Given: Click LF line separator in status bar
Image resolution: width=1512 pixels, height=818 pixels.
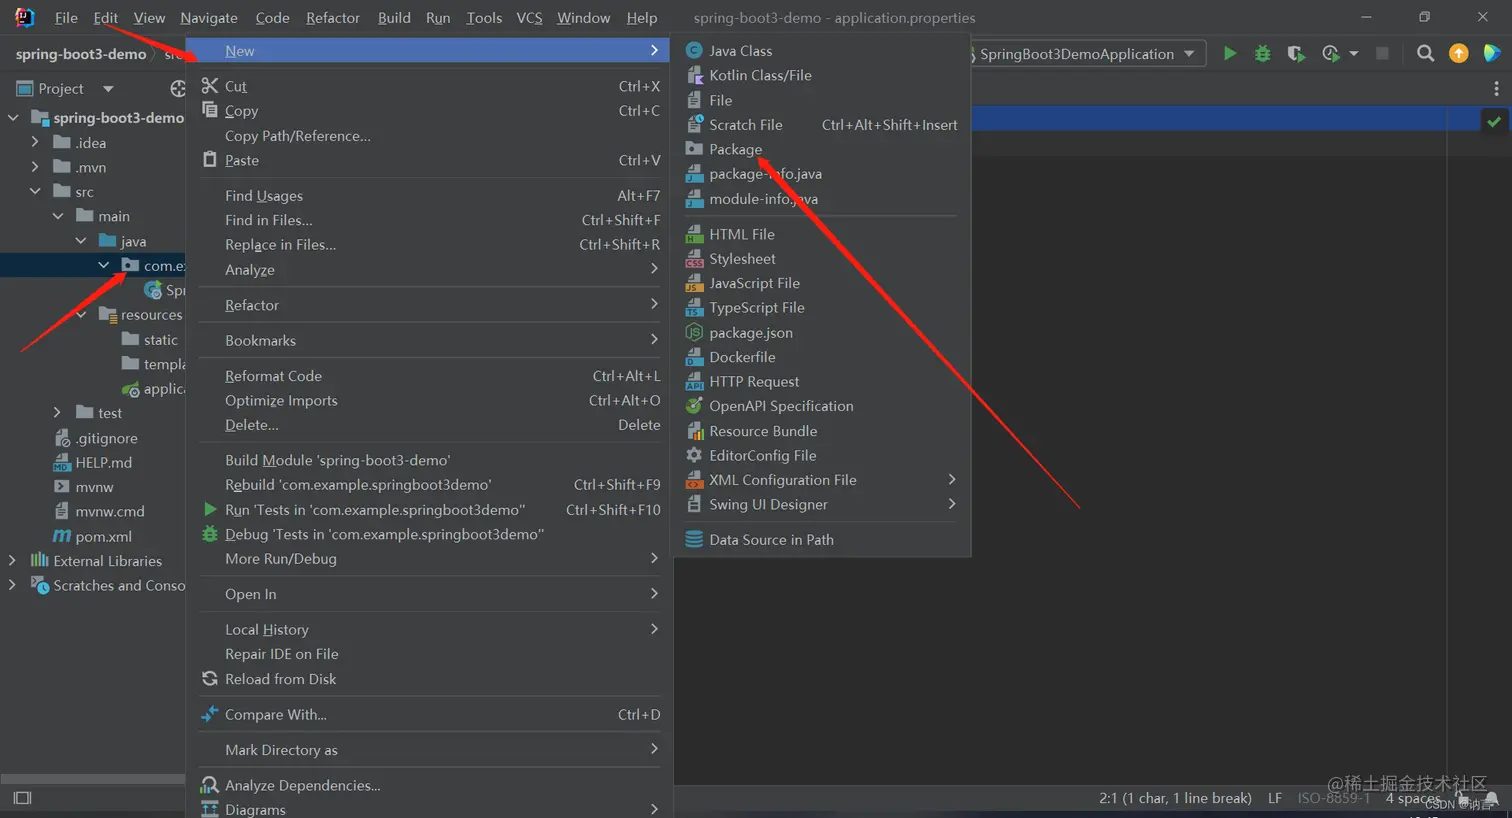Looking at the screenshot, I should tap(1274, 798).
